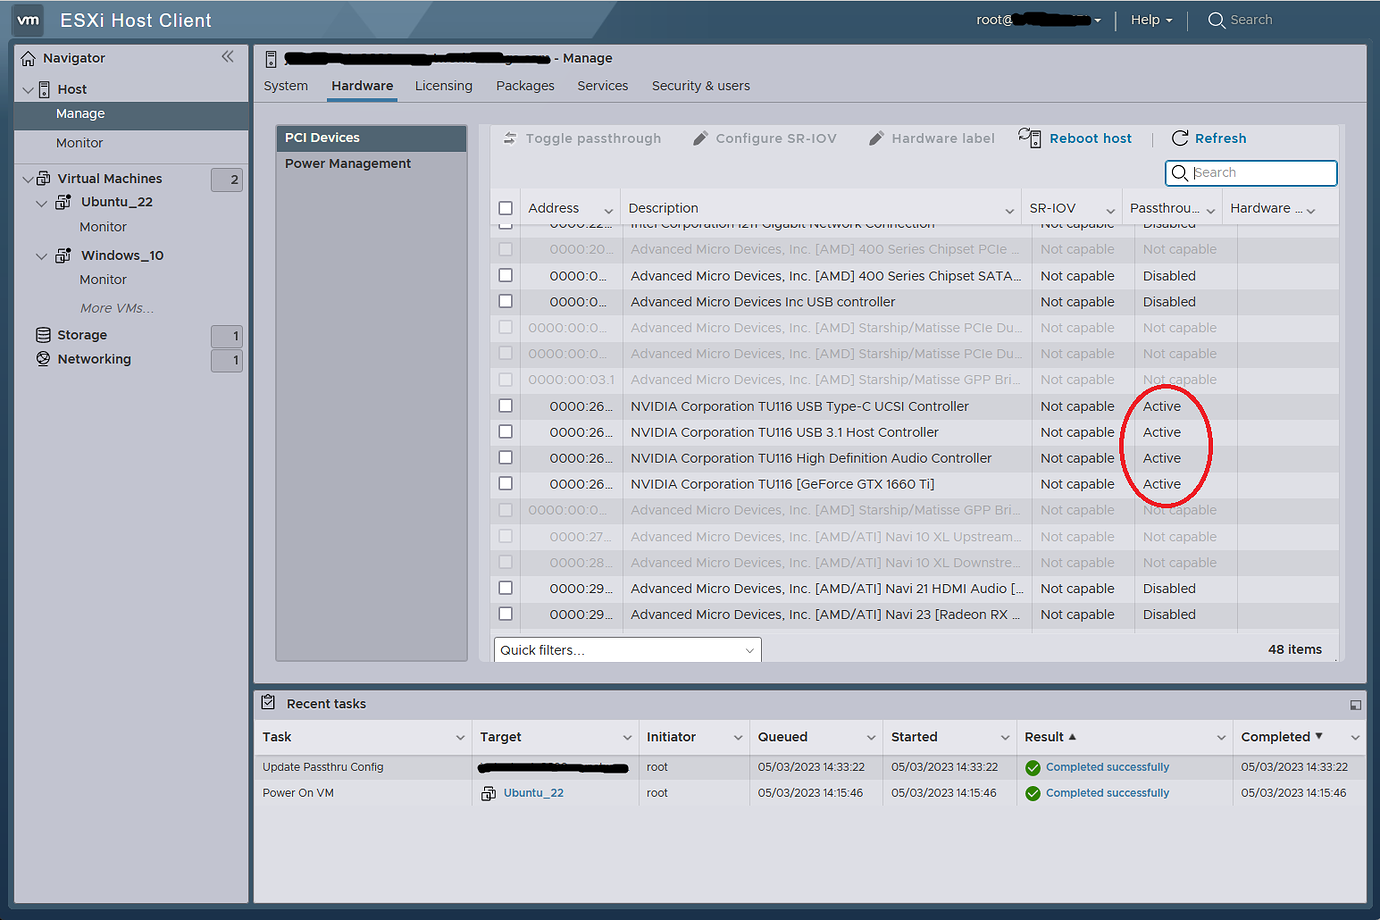
Task: Click the Reboot host button
Action: 1076,138
